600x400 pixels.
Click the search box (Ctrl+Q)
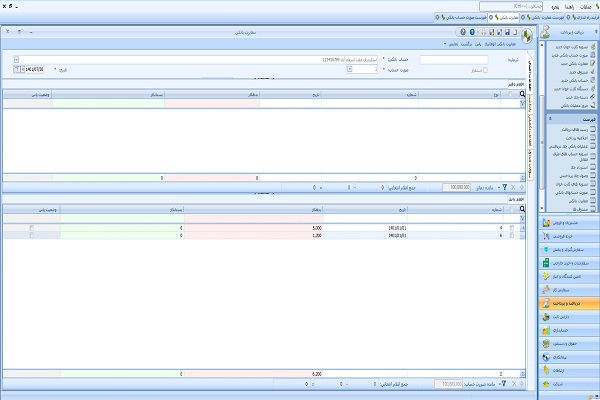511,7
